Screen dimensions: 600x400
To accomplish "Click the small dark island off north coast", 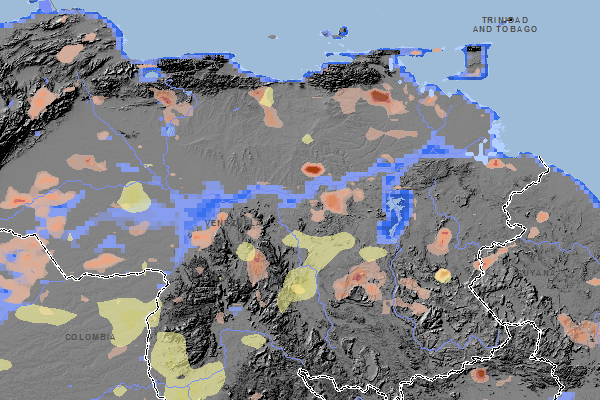I will (x=271, y=38).
